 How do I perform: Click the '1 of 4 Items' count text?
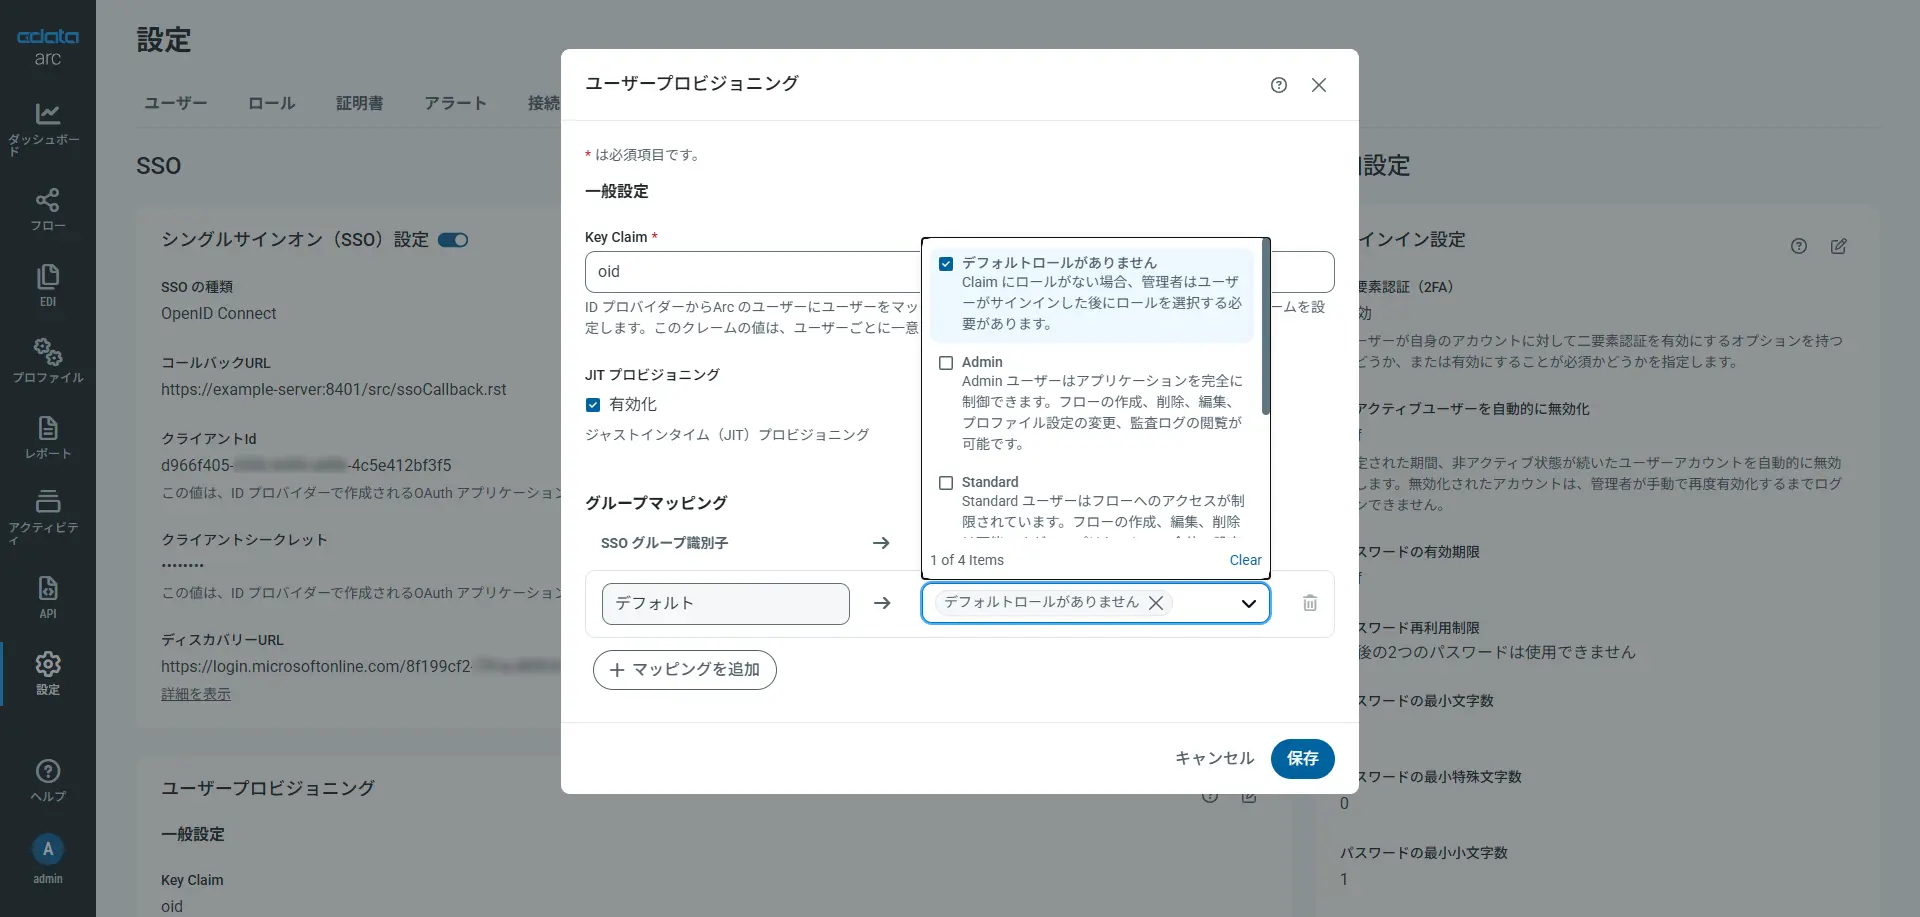(x=967, y=560)
